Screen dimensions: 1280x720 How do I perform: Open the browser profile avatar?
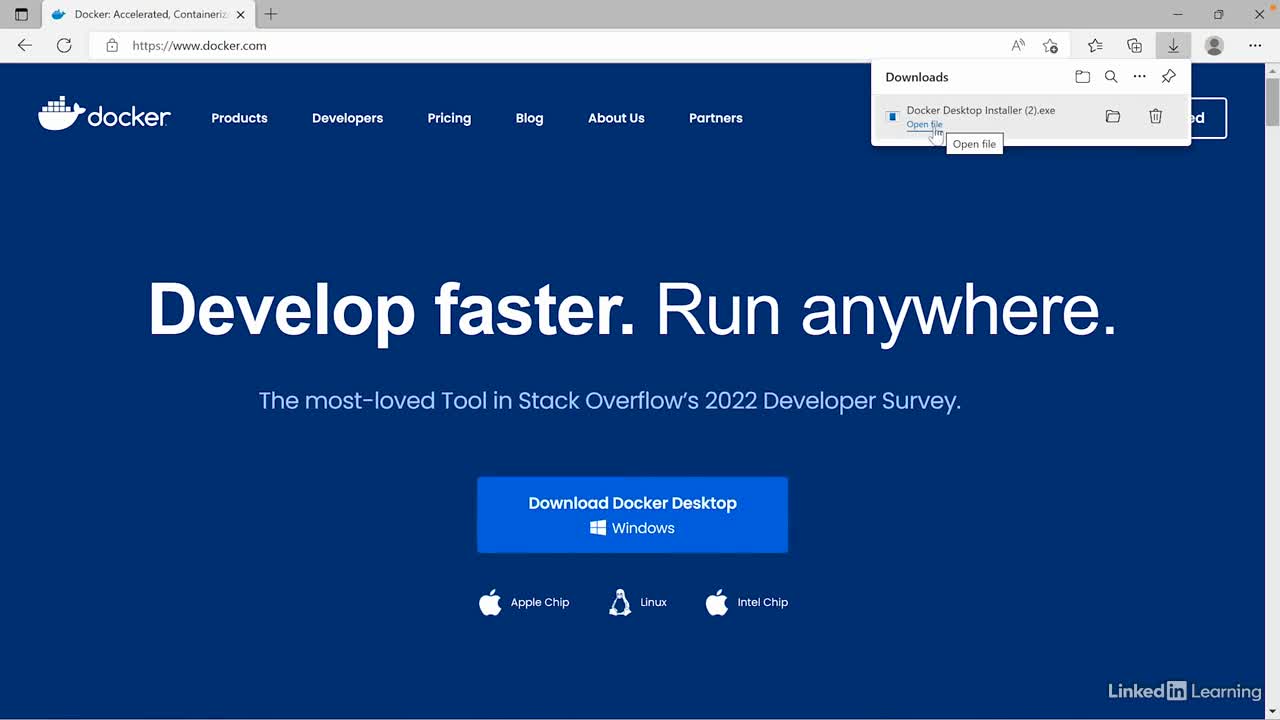tap(1214, 45)
